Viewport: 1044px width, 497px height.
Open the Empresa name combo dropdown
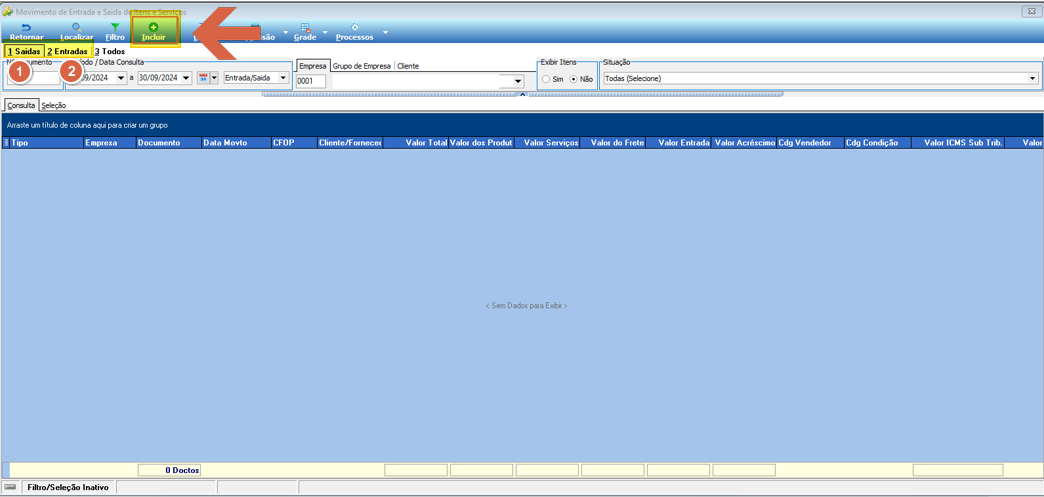[518, 81]
